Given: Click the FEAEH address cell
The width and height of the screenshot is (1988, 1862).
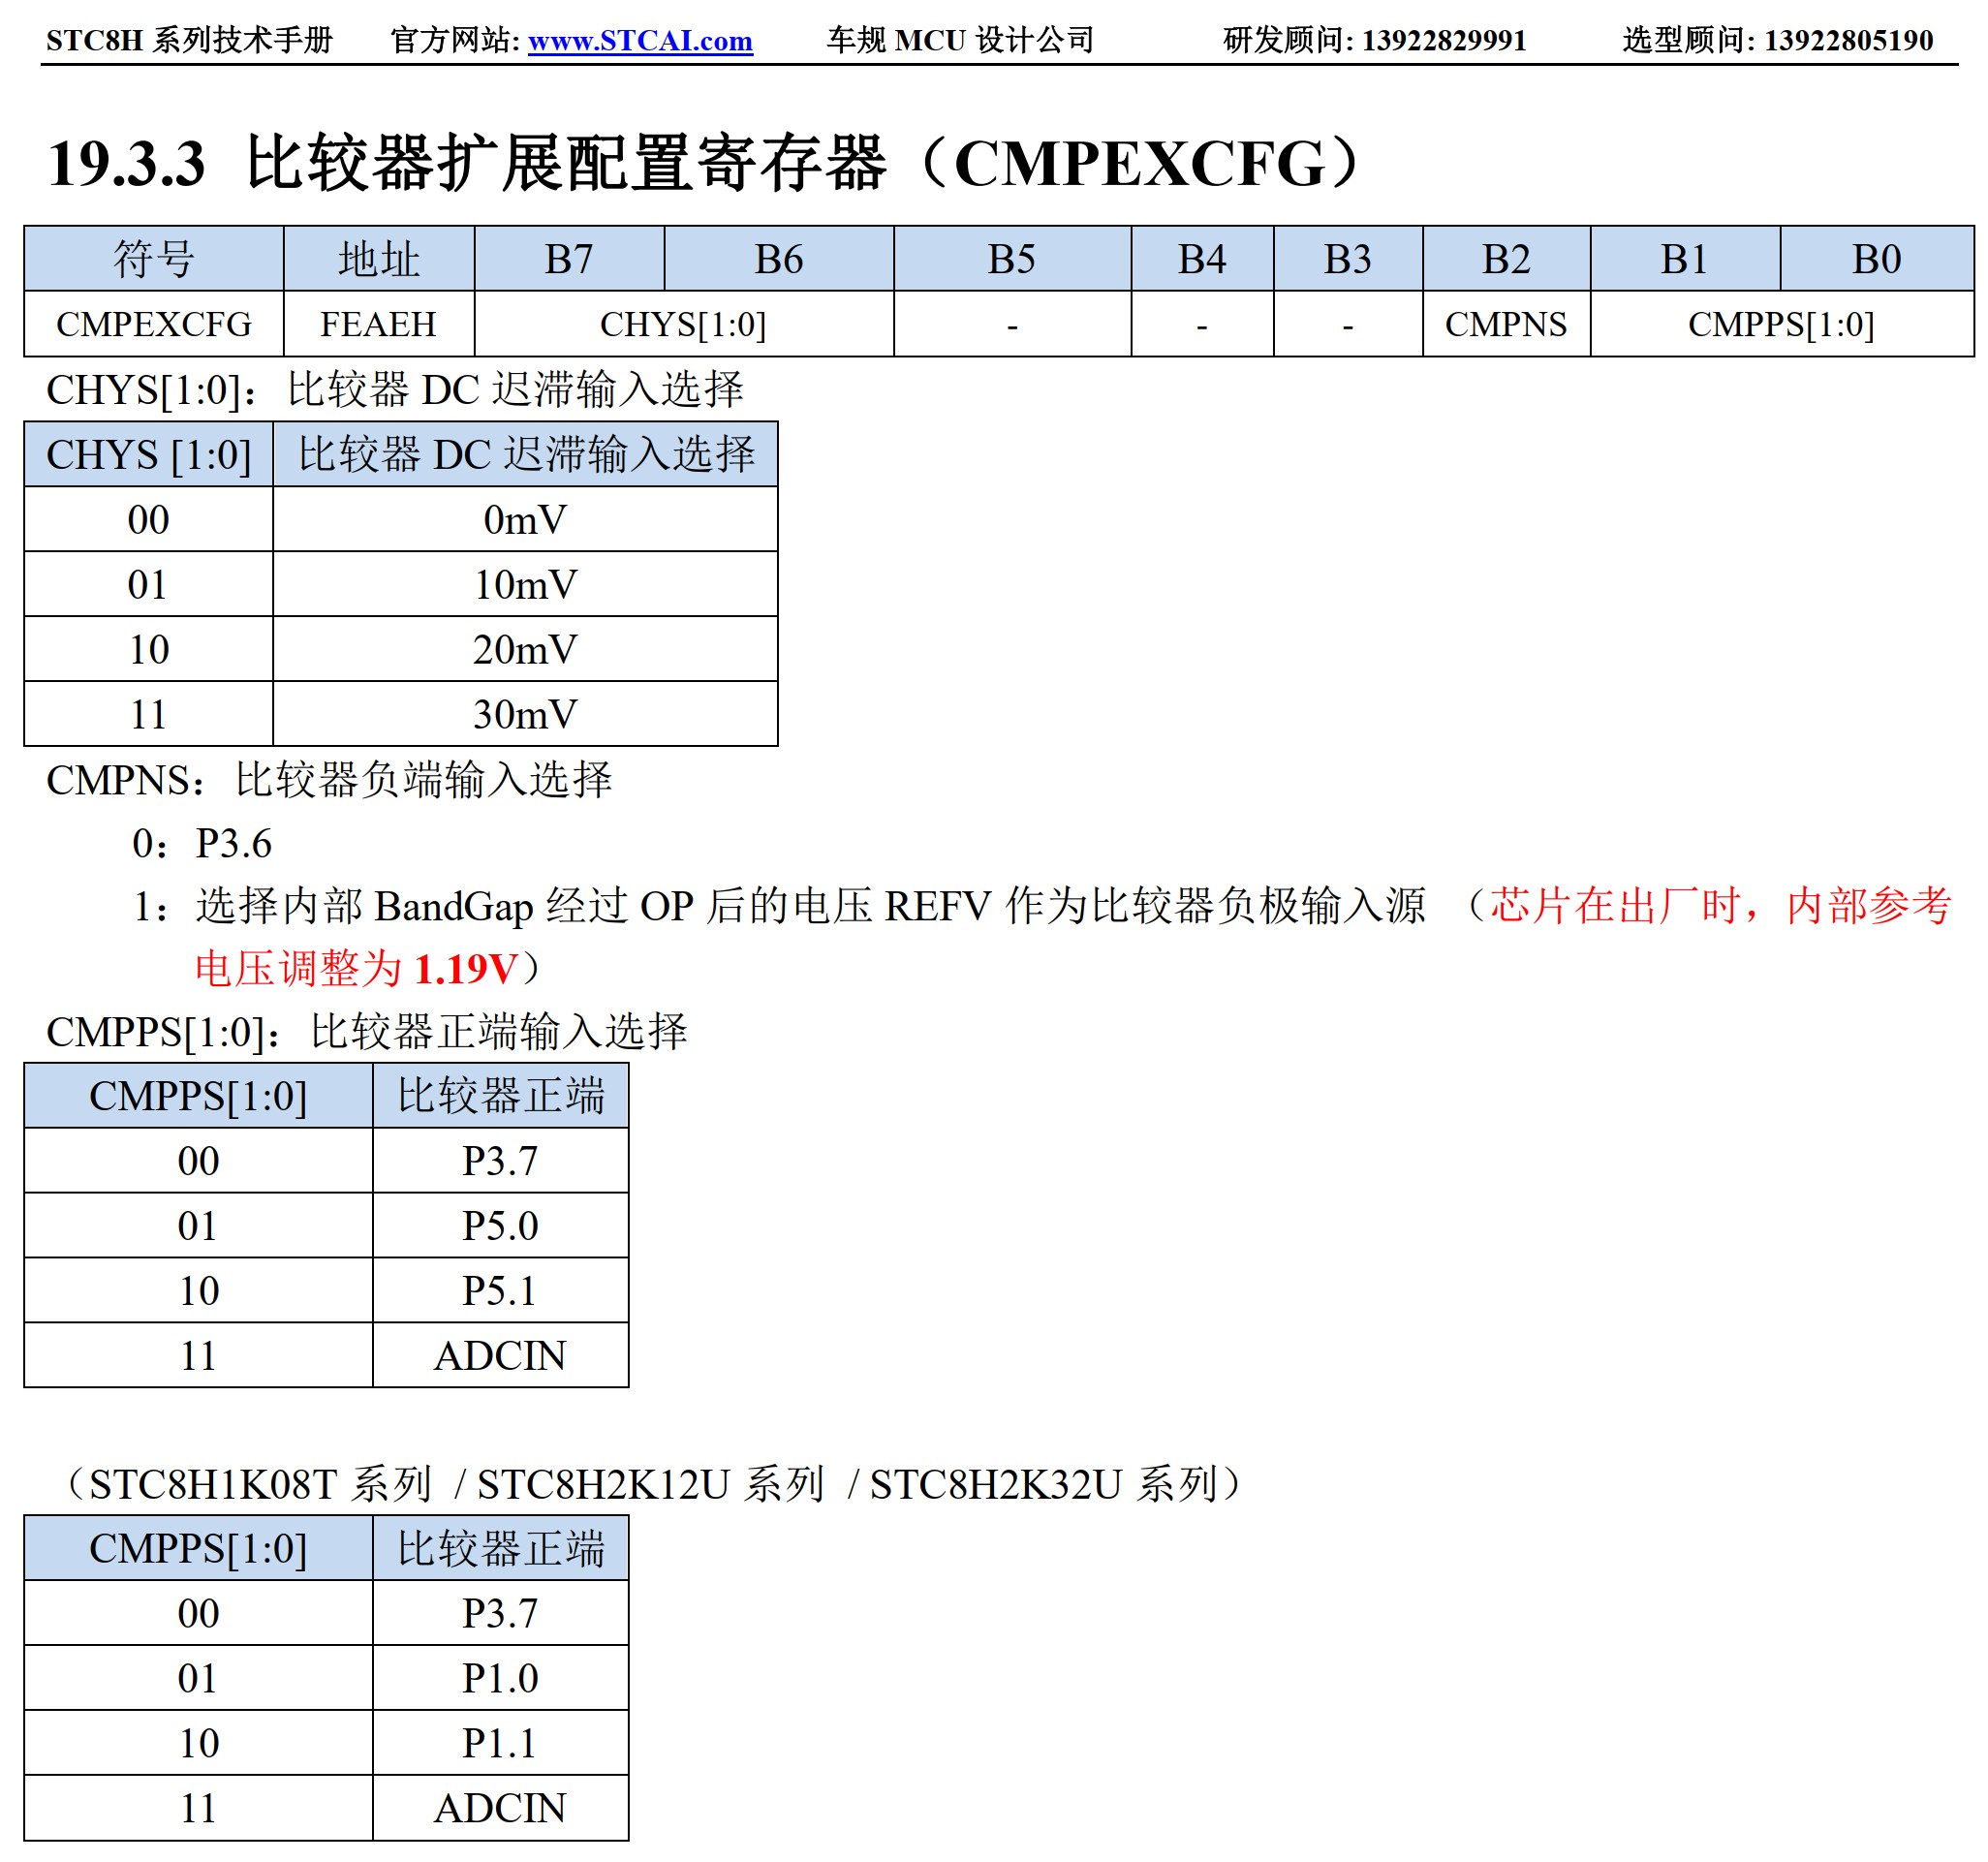Looking at the screenshot, I should click(x=378, y=324).
